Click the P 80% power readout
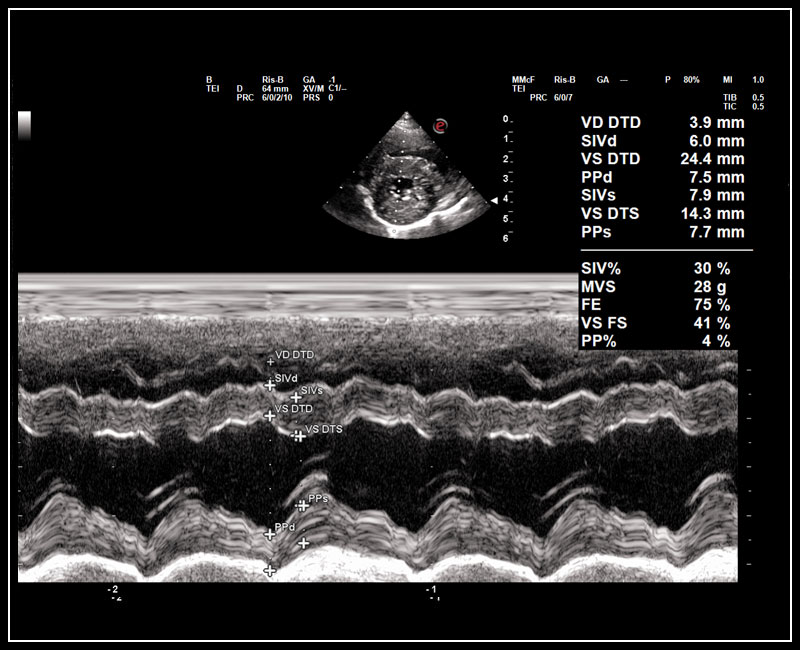The height and width of the screenshot is (650, 800). click(x=682, y=79)
